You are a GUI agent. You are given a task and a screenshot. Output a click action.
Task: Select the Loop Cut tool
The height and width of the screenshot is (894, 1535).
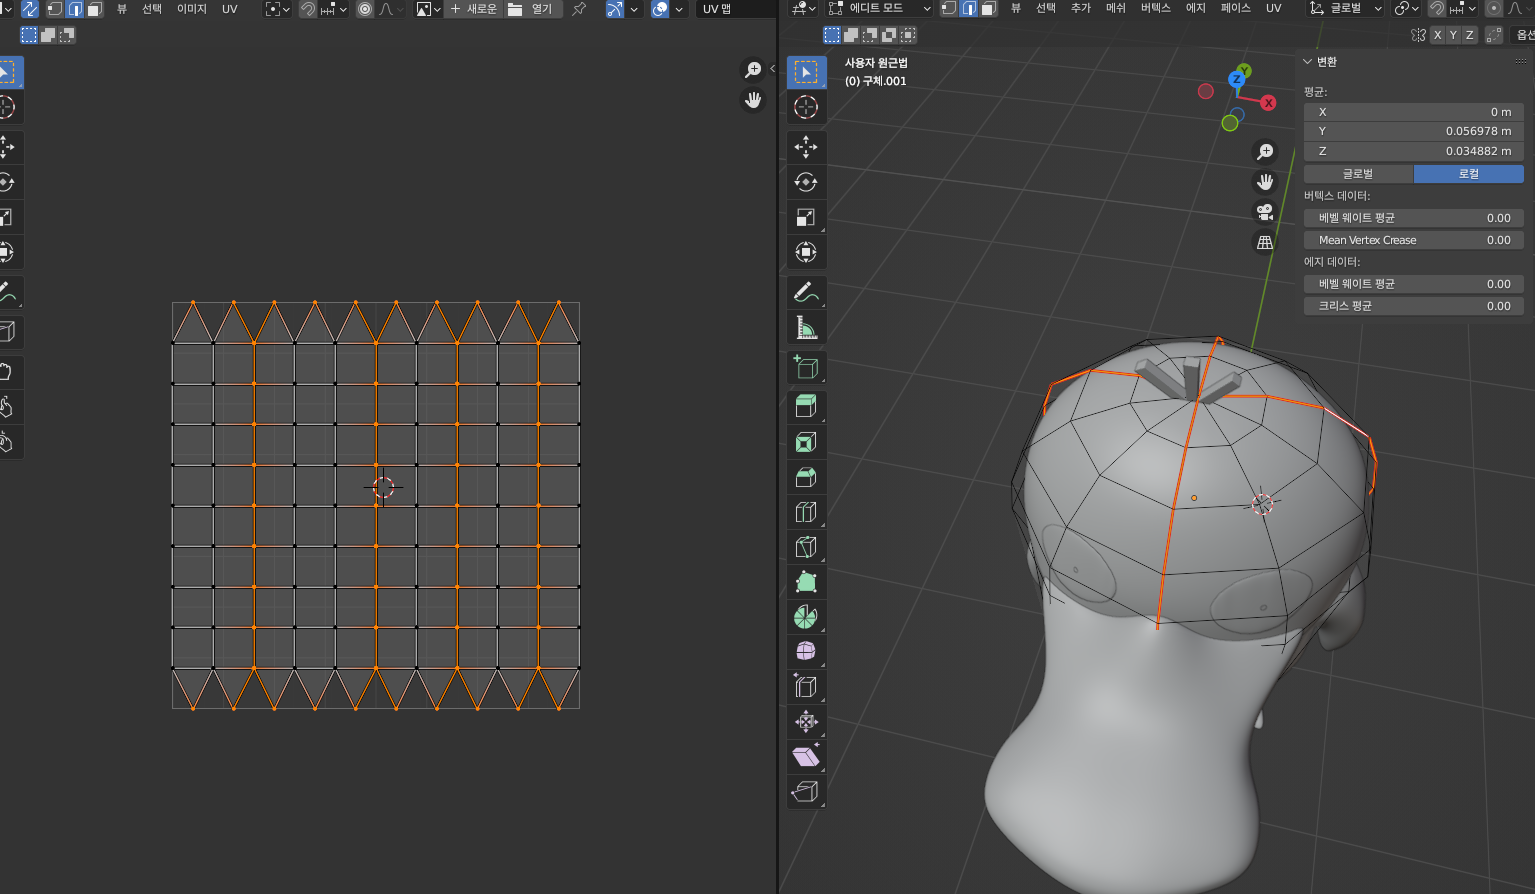(806, 512)
